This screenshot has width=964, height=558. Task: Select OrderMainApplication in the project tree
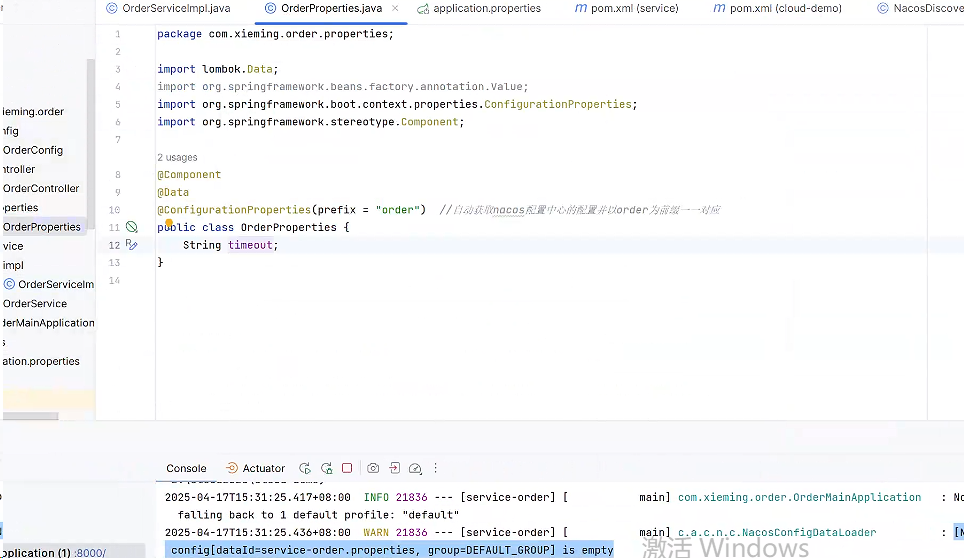(49, 323)
